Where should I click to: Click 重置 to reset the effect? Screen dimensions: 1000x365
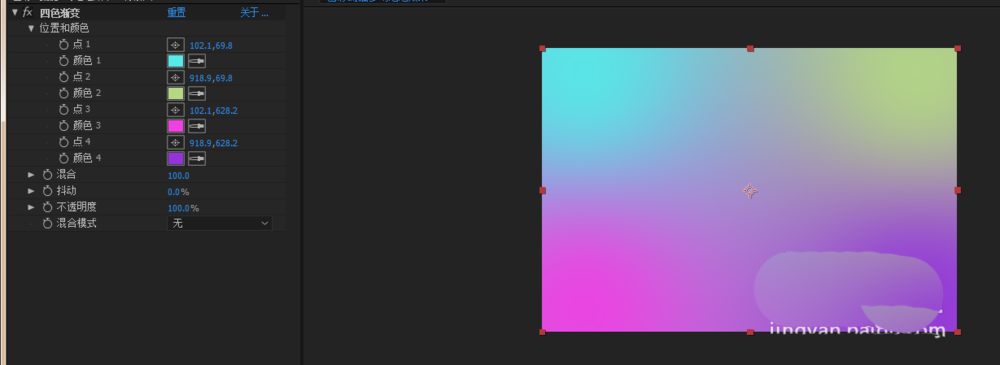(x=176, y=12)
